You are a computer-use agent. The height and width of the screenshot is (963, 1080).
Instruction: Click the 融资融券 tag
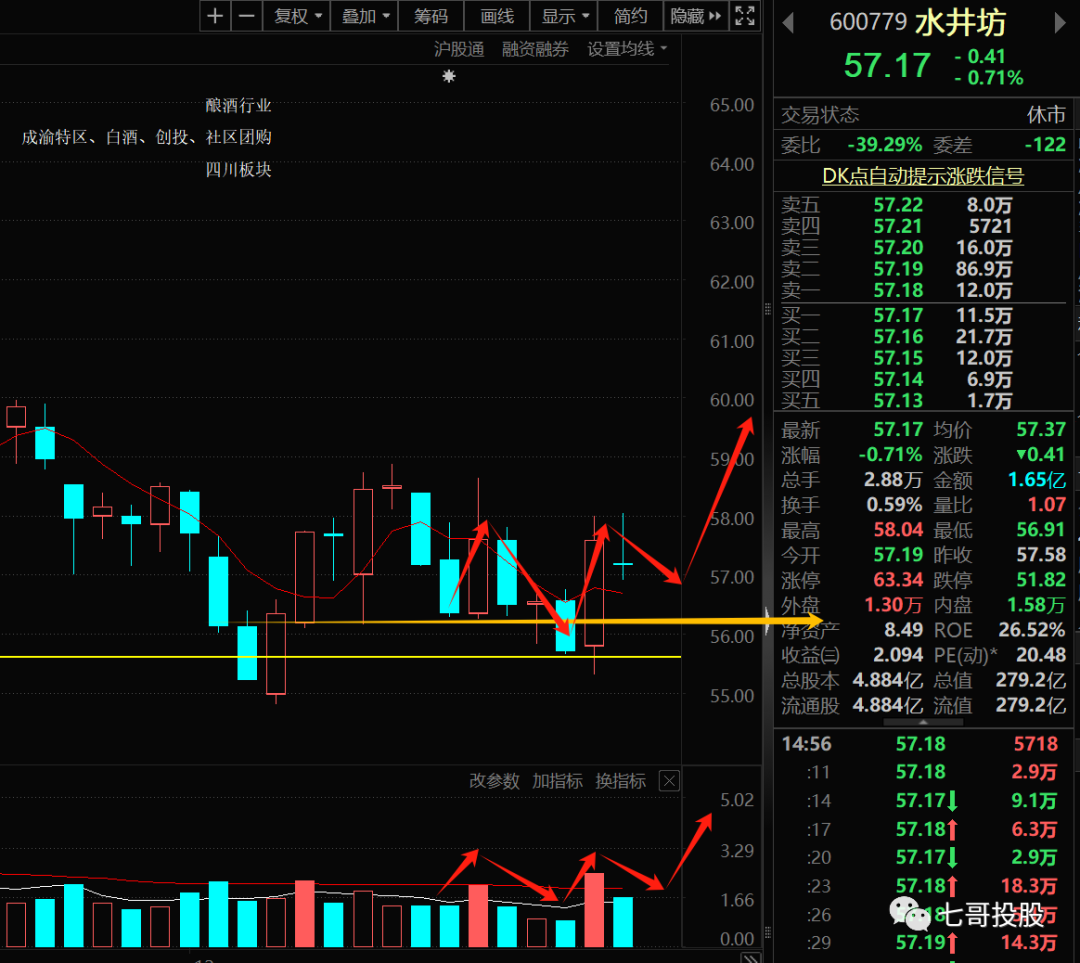point(535,49)
